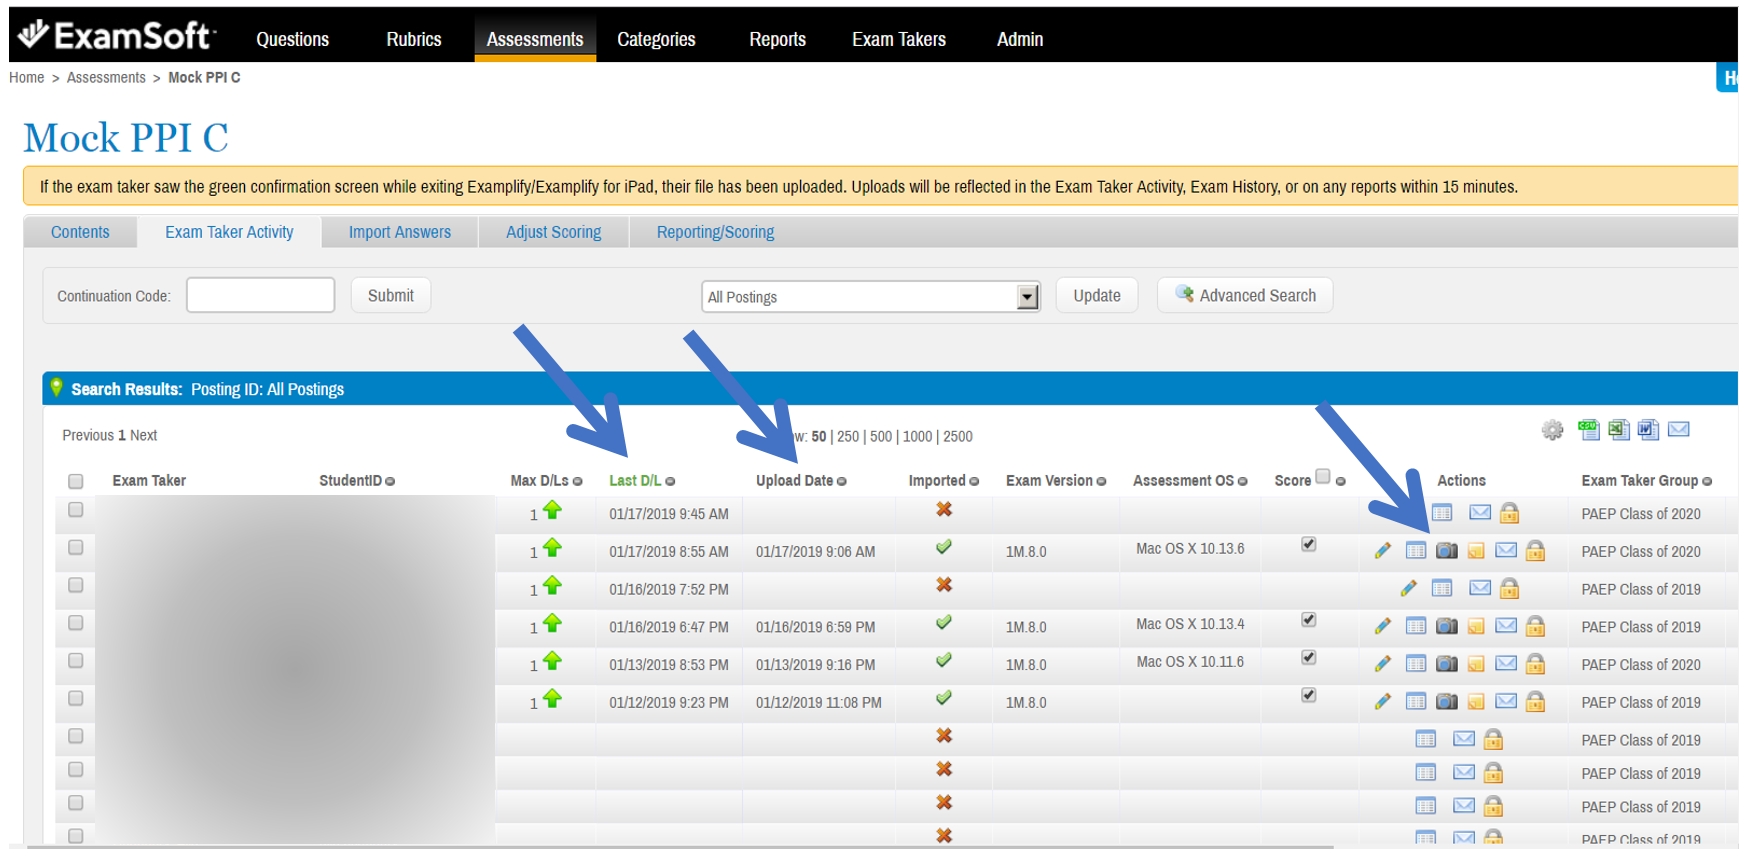Open Advanced Search
1745x862 pixels.
[x=1245, y=296]
